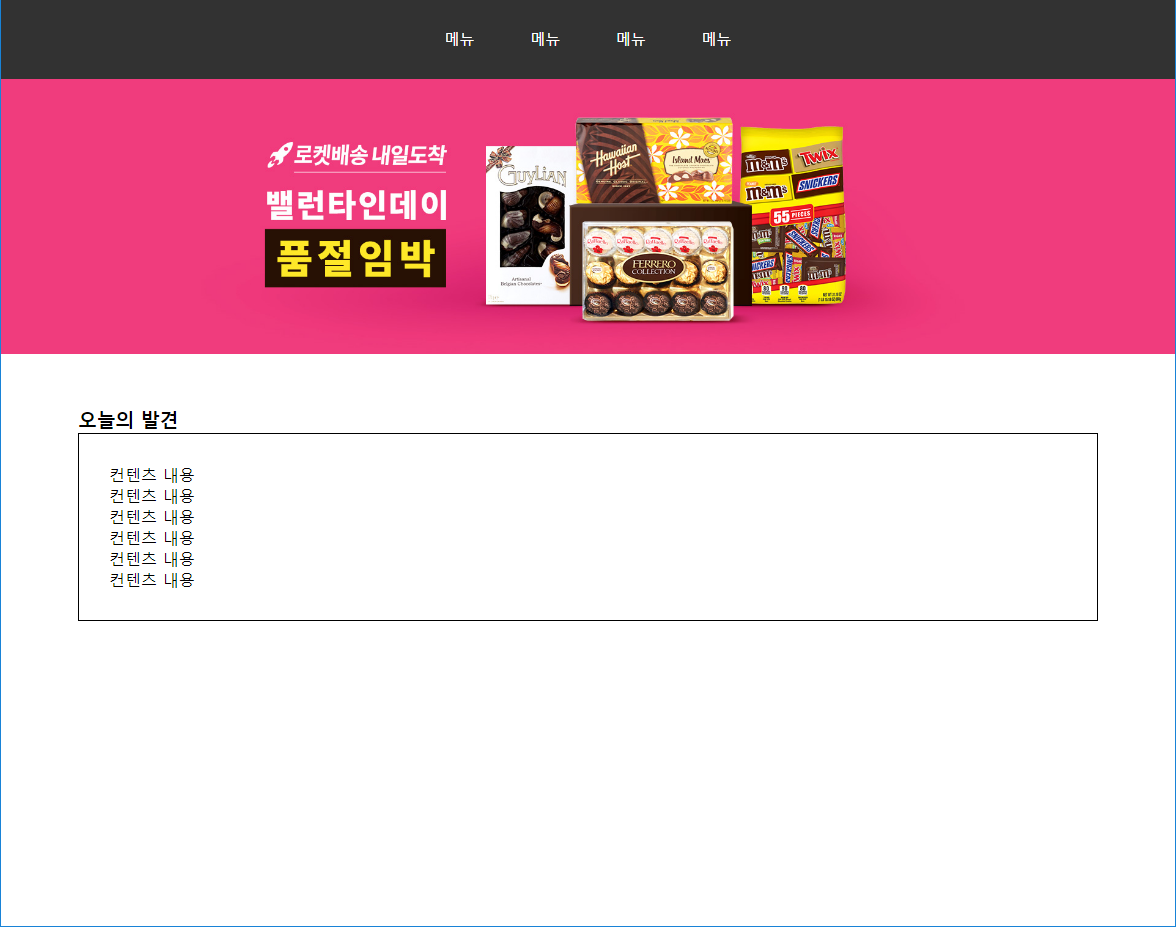
Task: Click the Valentine's Day chocolate promo banner
Action: (588, 216)
